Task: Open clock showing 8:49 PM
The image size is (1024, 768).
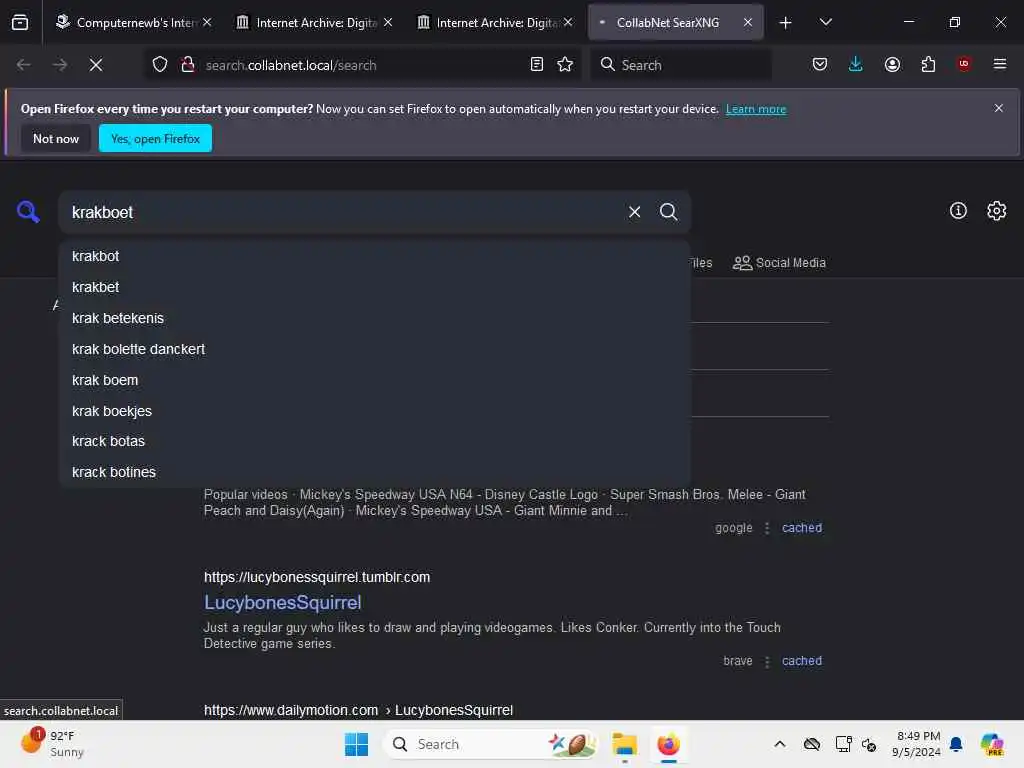Action: click(916, 744)
